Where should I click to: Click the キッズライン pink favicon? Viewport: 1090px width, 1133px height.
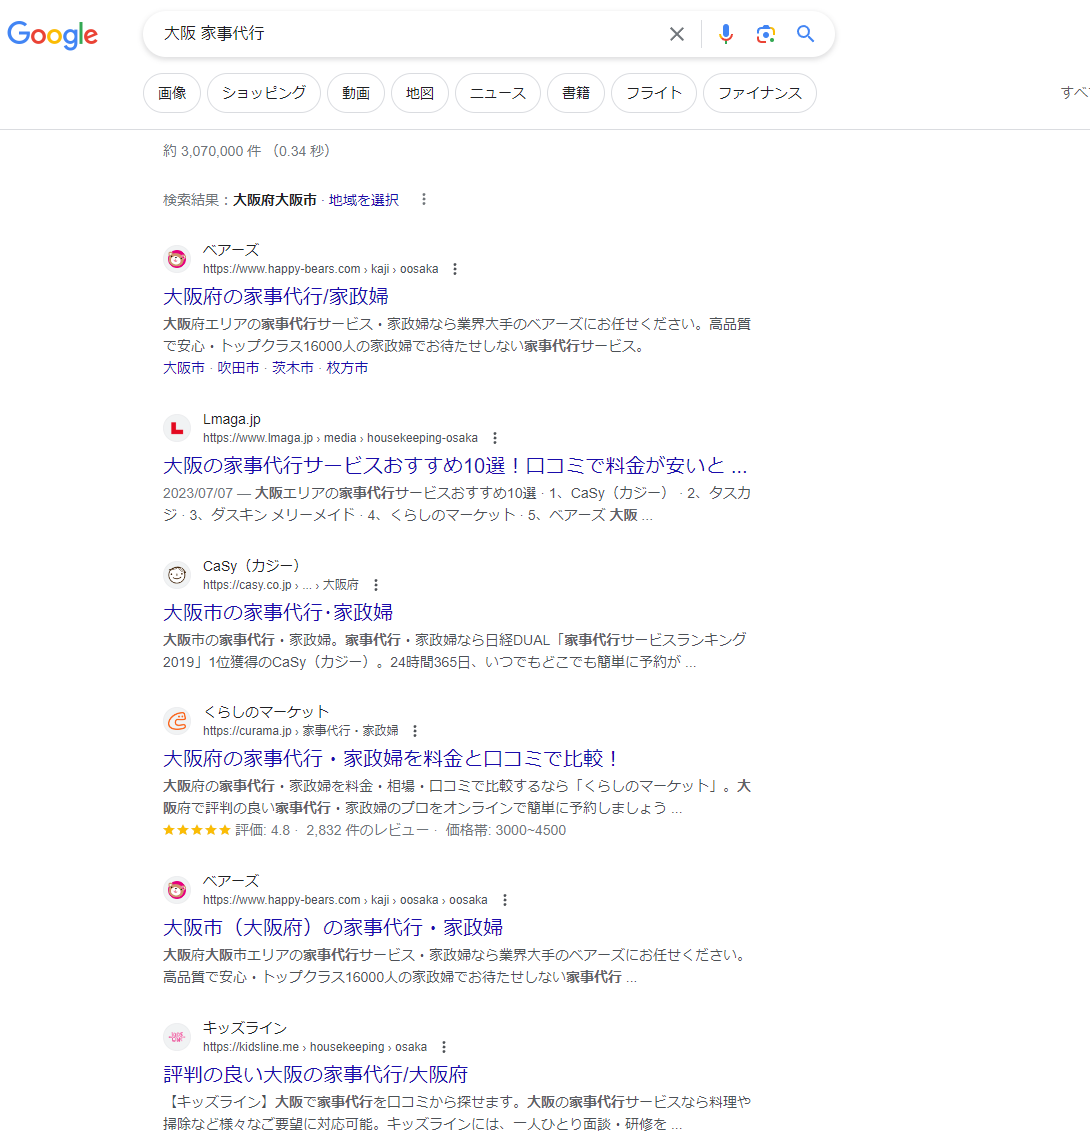tap(177, 1037)
